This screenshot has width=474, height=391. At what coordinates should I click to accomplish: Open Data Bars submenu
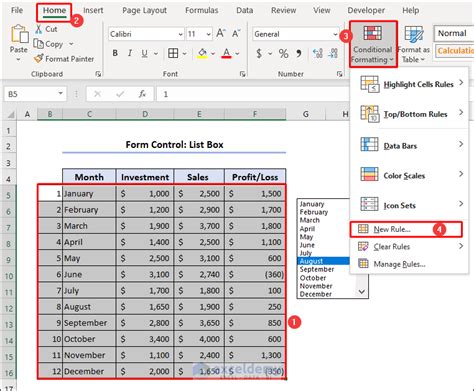(x=409, y=146)
